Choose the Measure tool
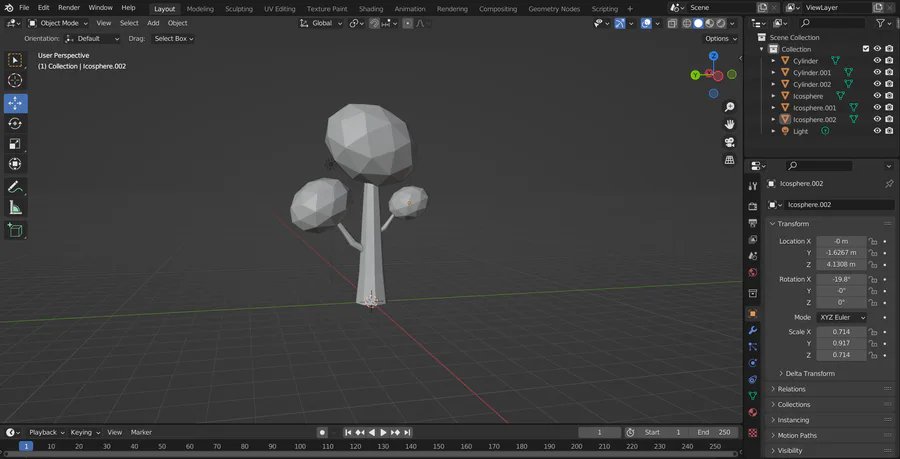This screenshot has width=900, height=459. pos(15,207)
